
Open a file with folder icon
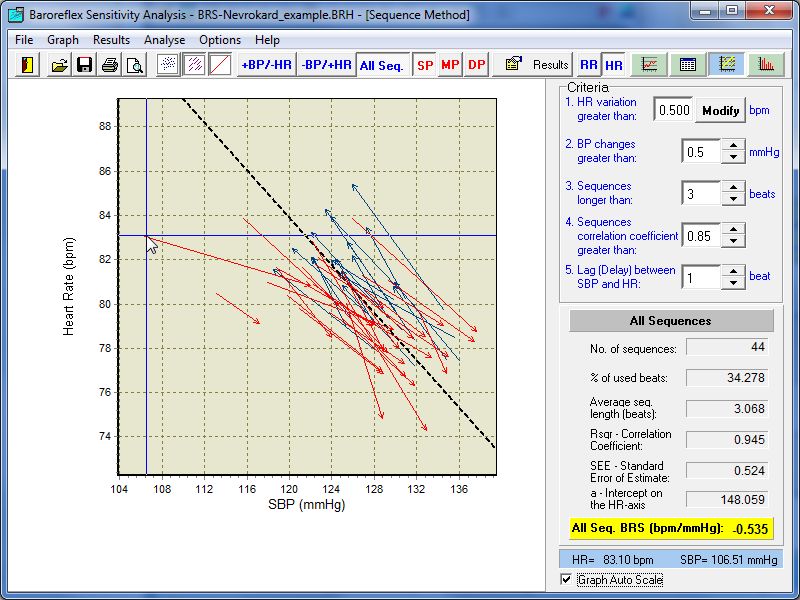click(60, 65)
